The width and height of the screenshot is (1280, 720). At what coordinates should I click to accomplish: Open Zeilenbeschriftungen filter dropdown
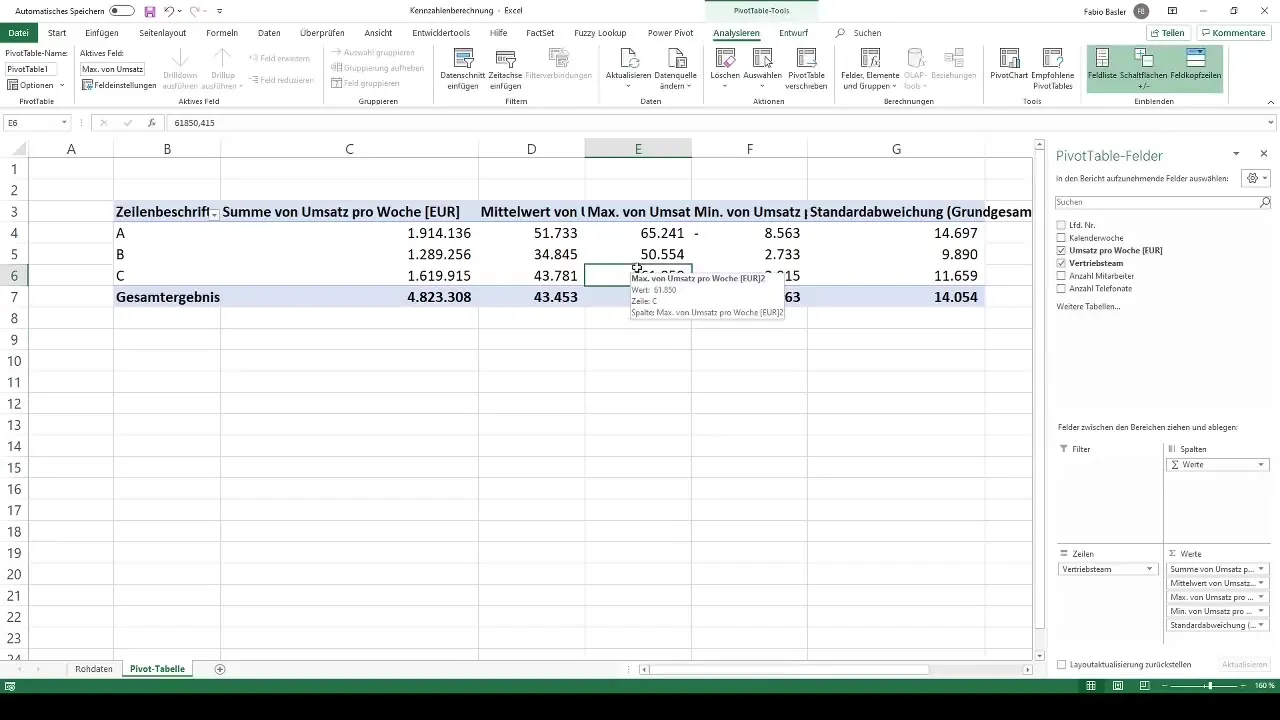coord(212,213)
